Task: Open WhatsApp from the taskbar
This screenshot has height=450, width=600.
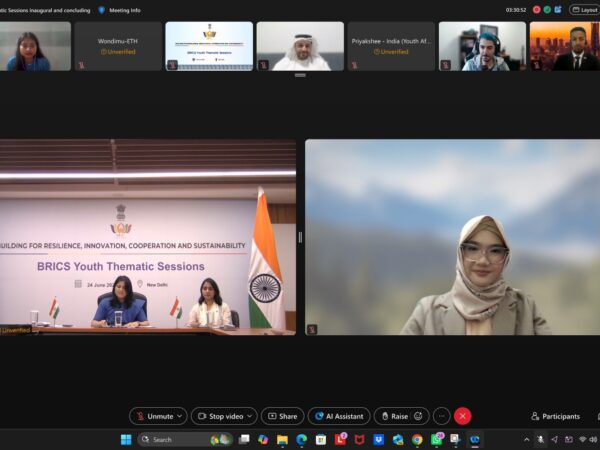Action: 437,439
